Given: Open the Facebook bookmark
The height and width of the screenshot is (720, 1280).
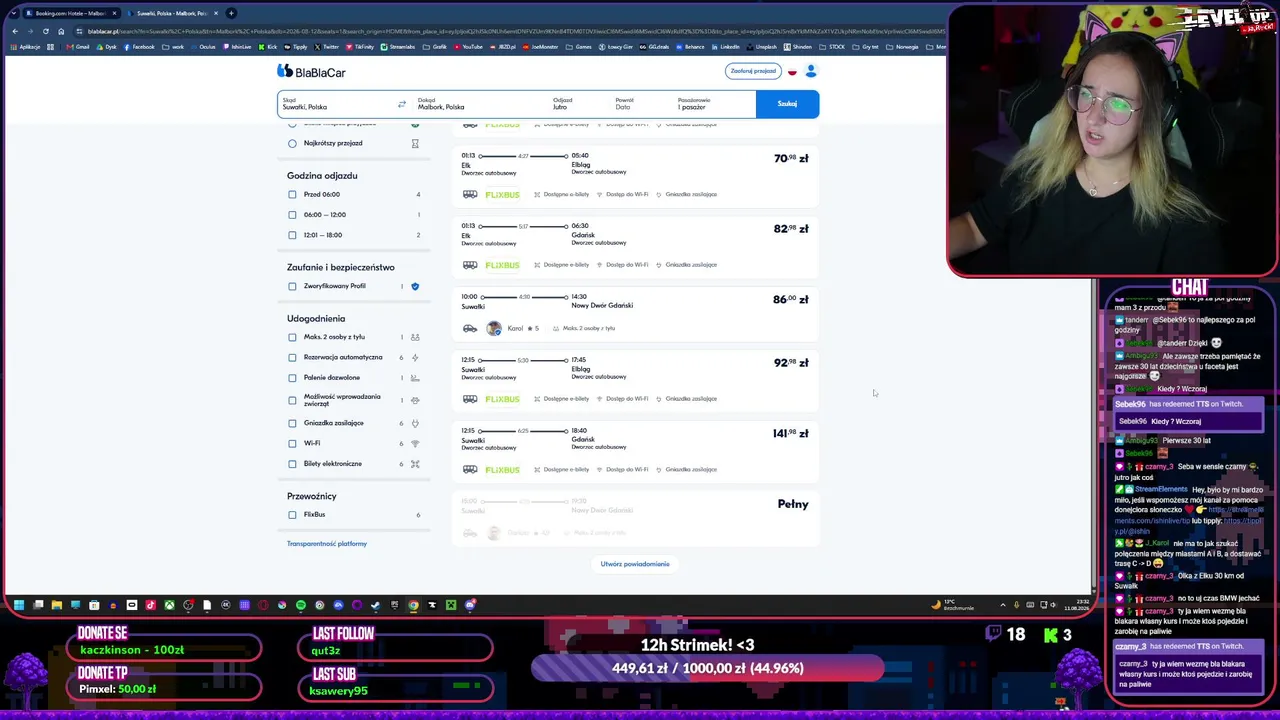Looking at the screenshot, I should click(x=140, y=47).
